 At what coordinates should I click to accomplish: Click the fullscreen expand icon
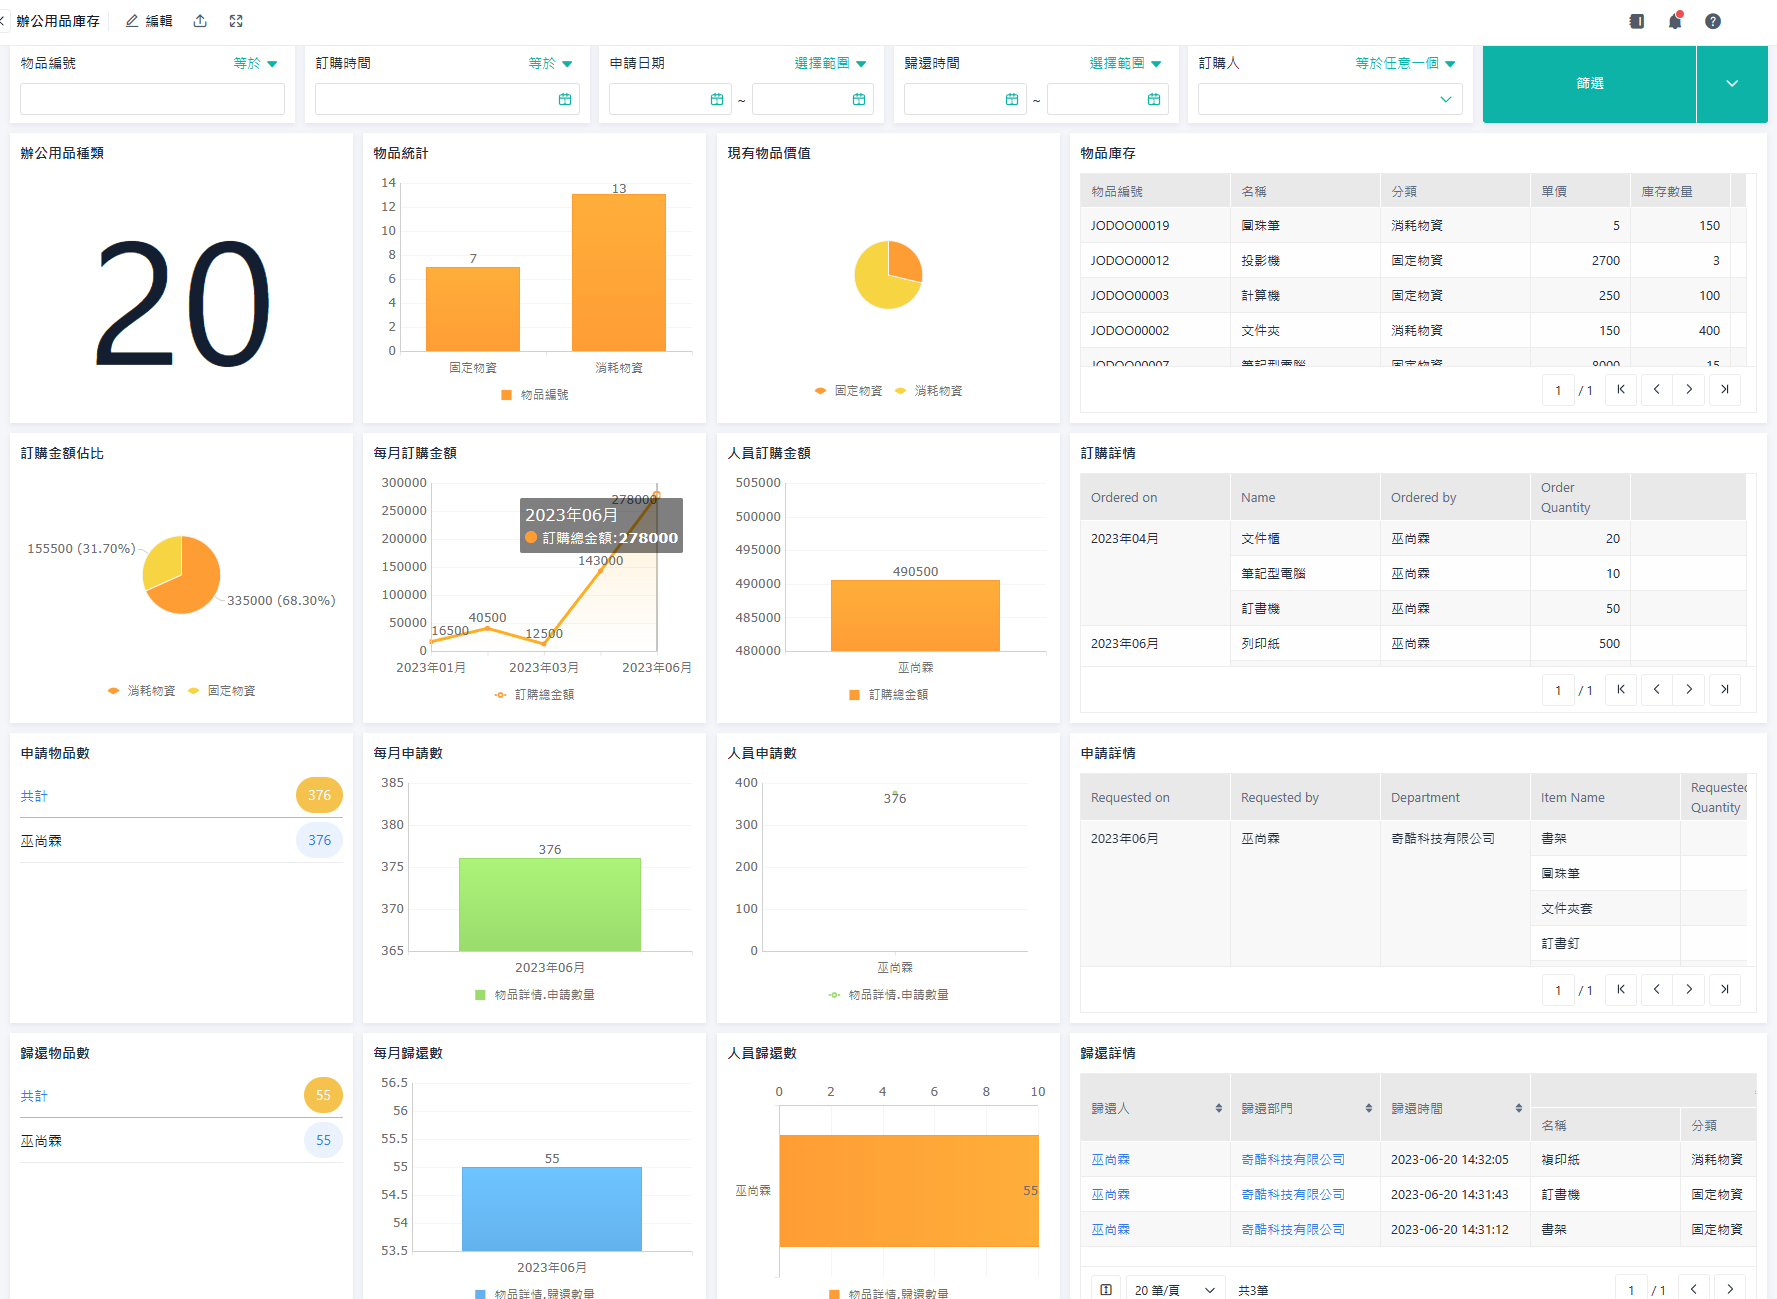(236, 21)
